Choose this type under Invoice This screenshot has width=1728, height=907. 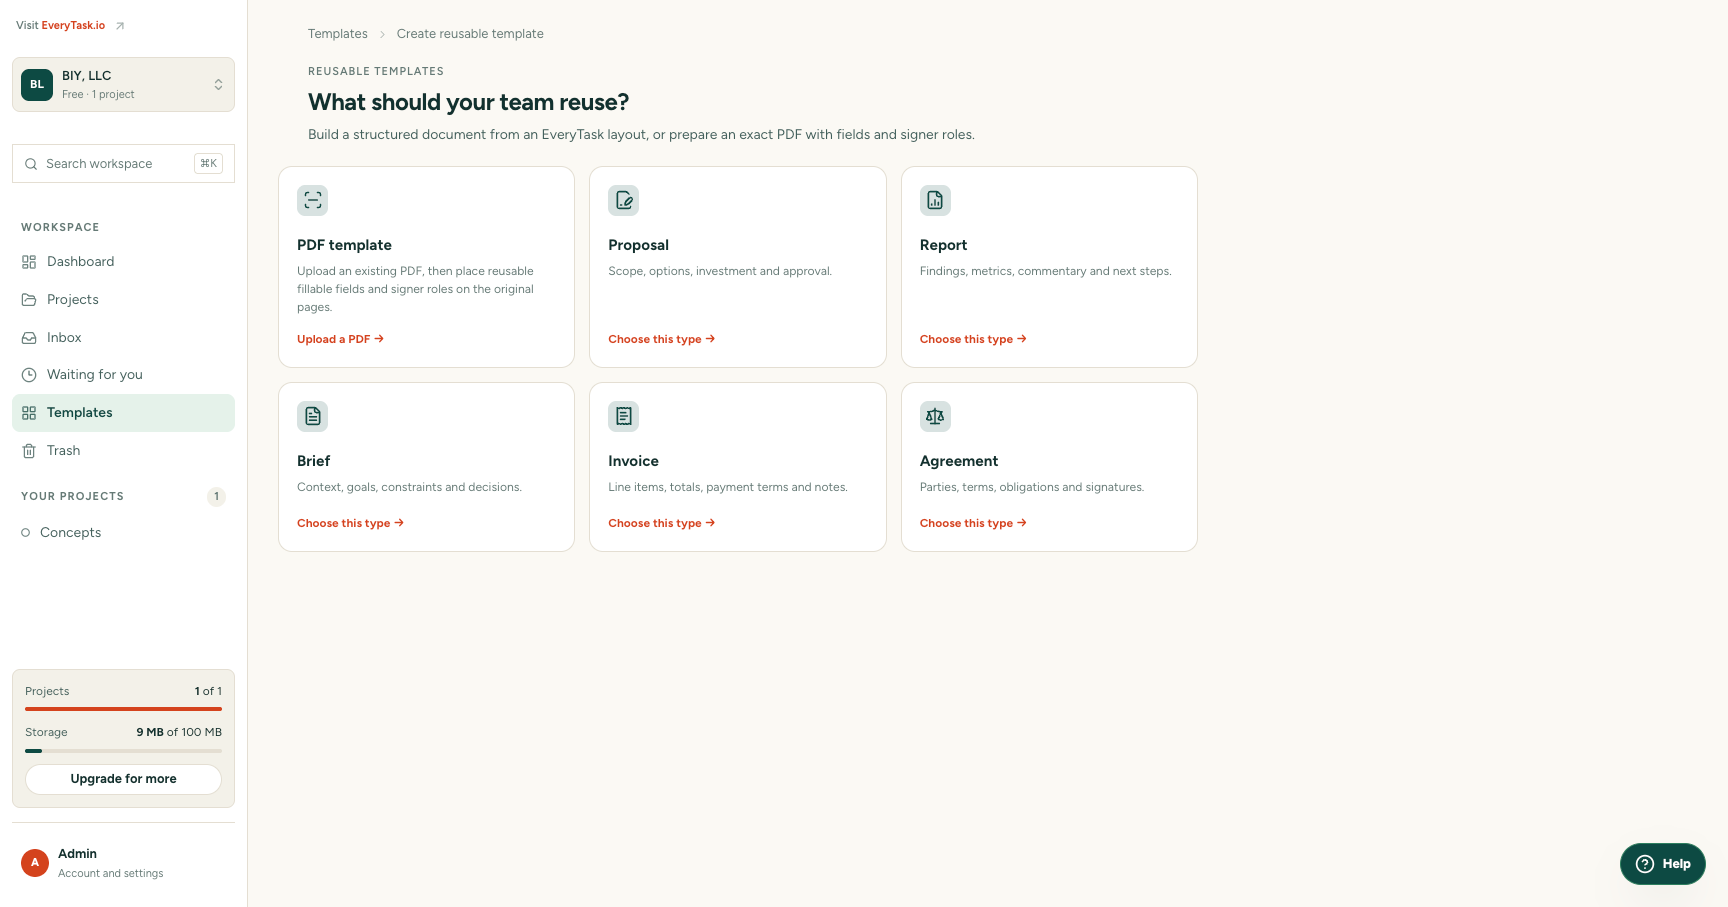tap(661, 523)
